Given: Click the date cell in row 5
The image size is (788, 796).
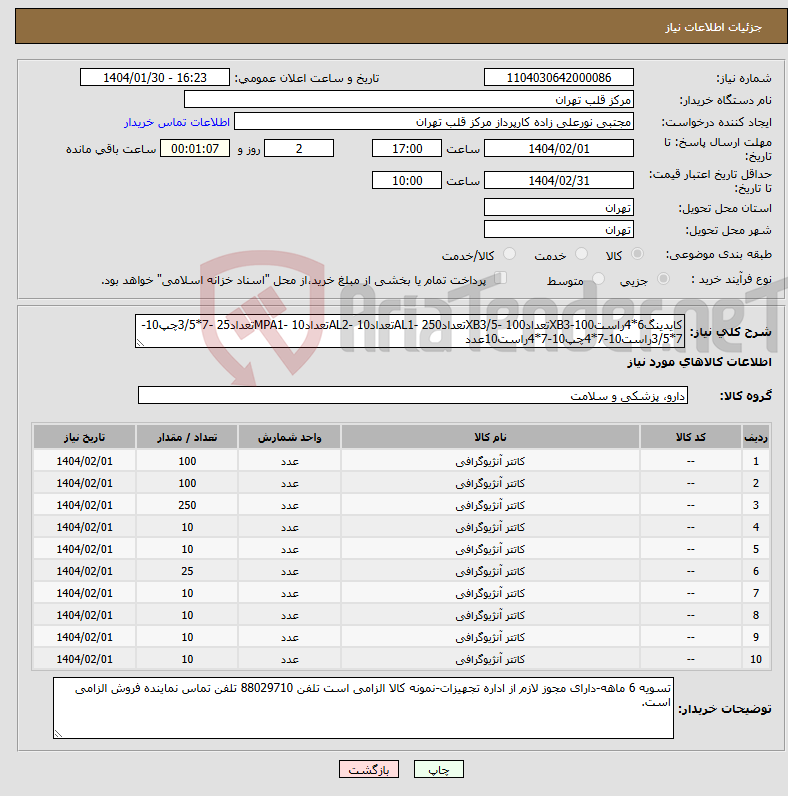Looking at the screenshot, I should point(84,549).
